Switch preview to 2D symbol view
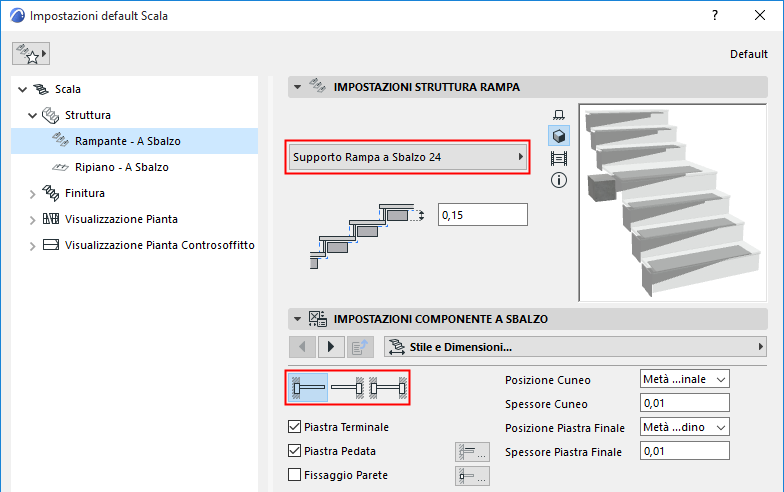This screenshot has height=492, width=784. tap(559, 114)
